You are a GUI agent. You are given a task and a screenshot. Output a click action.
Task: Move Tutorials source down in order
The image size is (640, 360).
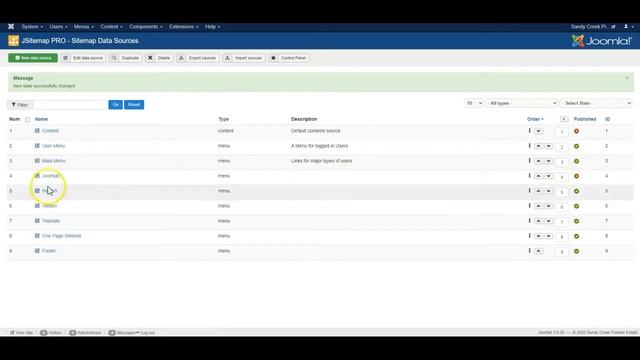[x=549, y=221]
